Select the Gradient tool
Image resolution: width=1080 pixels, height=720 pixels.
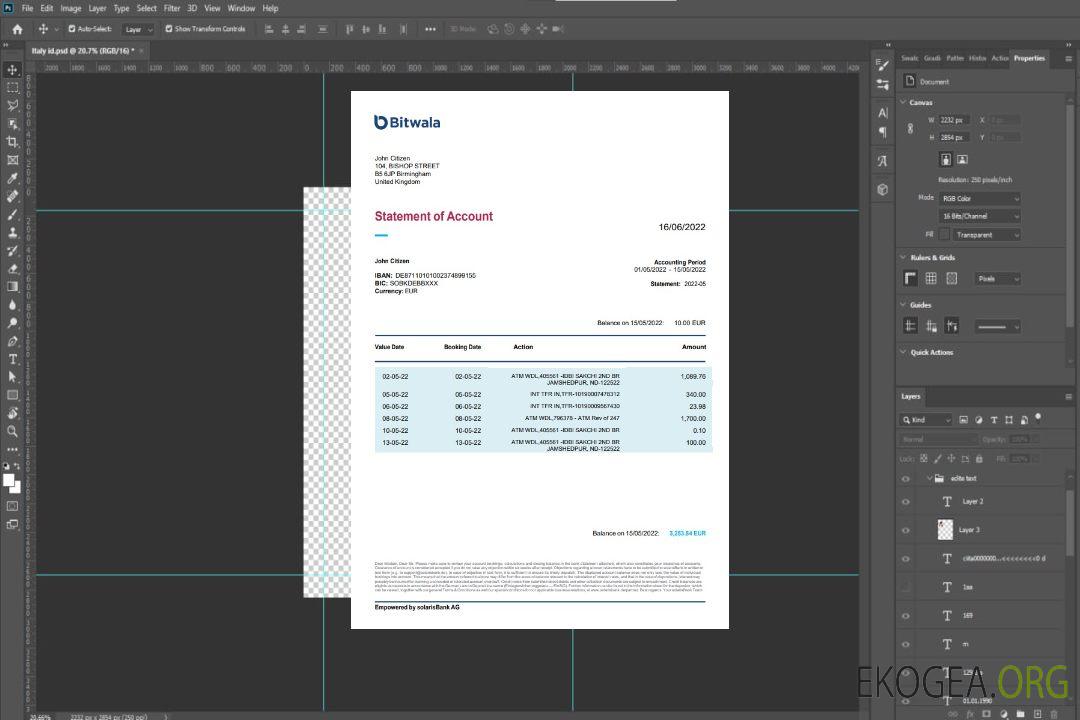coord(12,287)
